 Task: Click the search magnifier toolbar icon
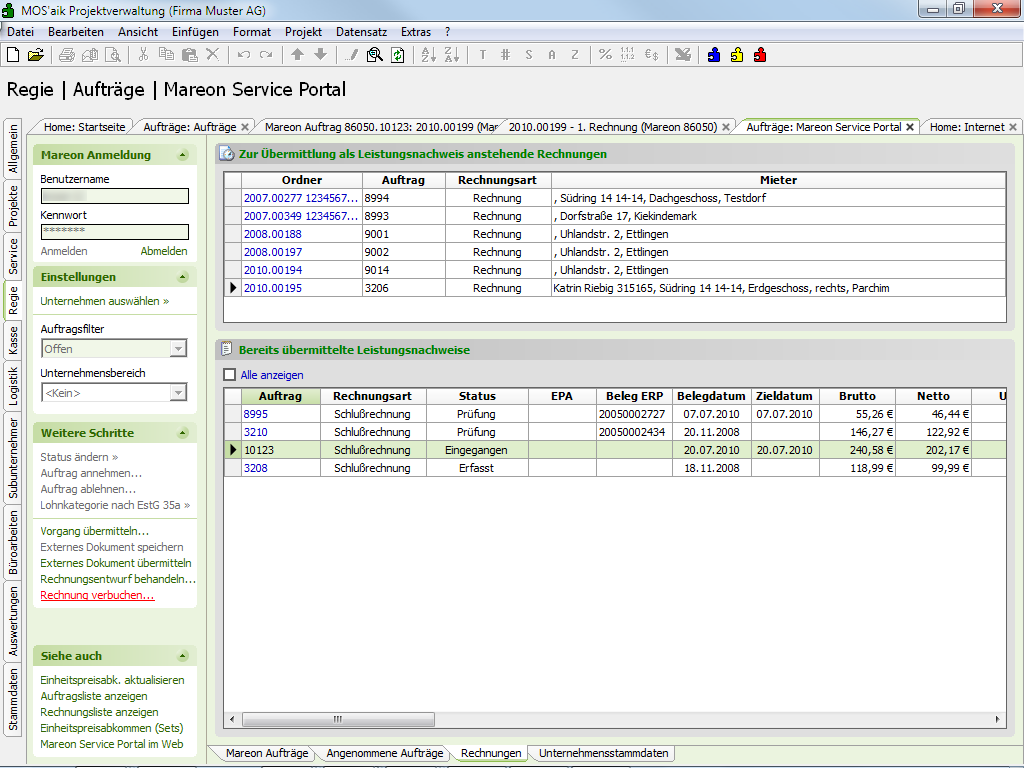pos(374,55)
